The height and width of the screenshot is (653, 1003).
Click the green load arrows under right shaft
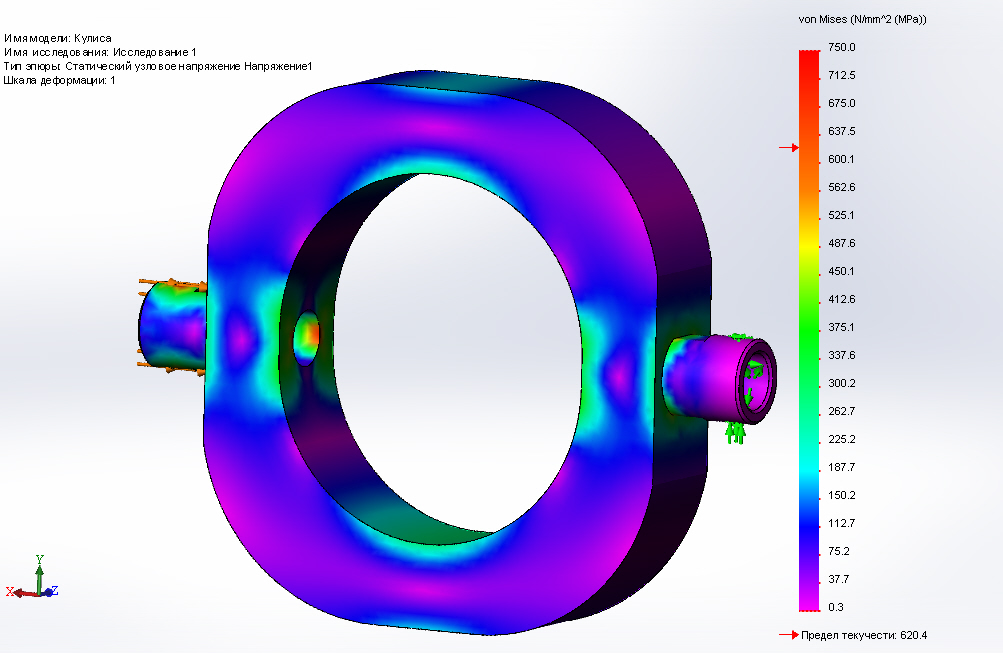point(735,434)
